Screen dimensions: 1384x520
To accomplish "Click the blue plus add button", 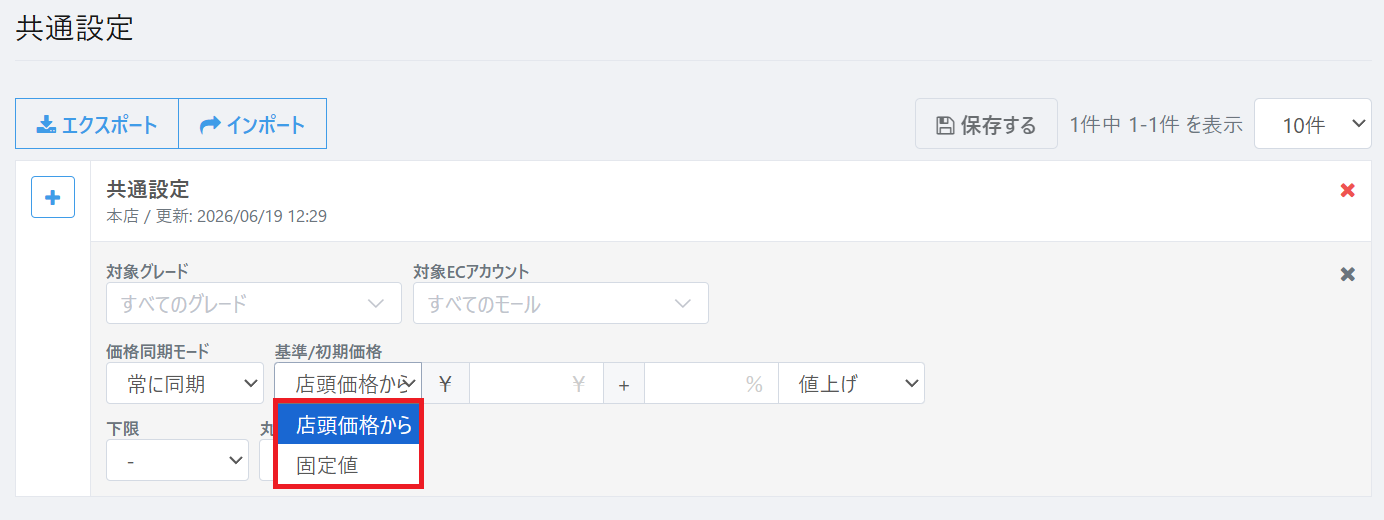I will (53, 197).
